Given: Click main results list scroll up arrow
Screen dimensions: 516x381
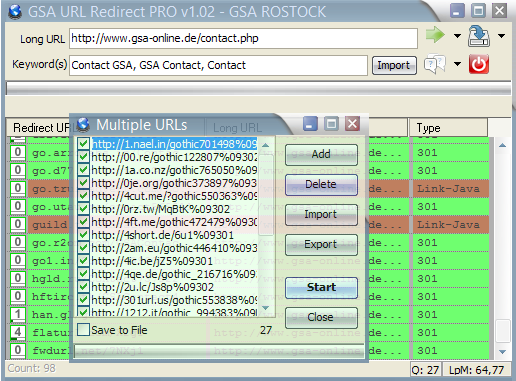Looking at the screenshot, I should (x=503, y=145).
